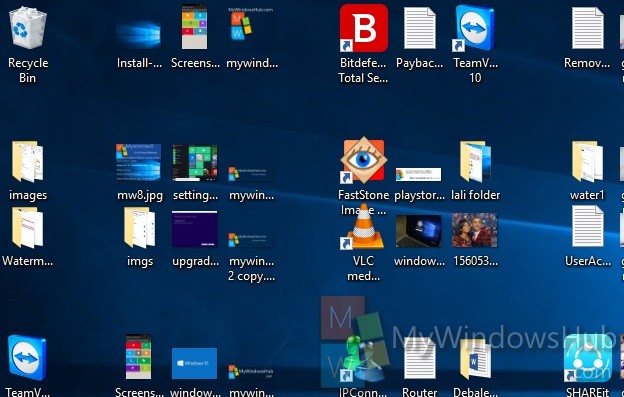Screen dimensions: 624x397
Task: Select the IPConn... shortcut icon
Action: (363, 358)
